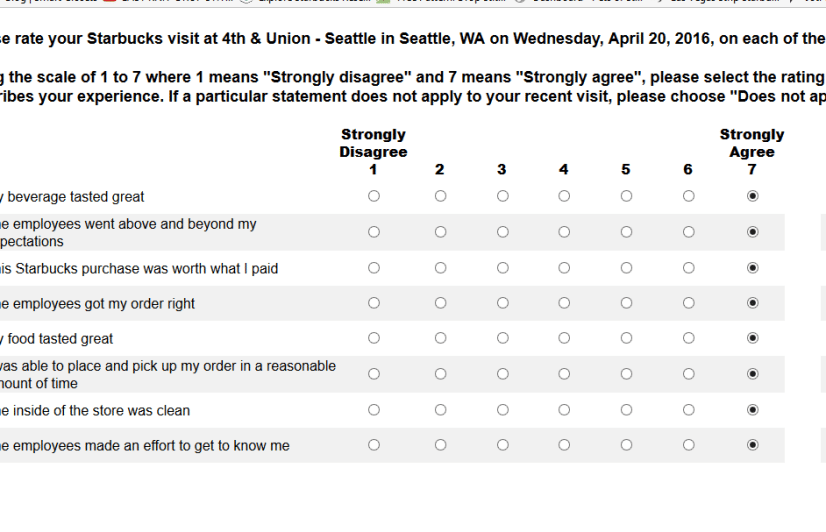Choose 4 for employees went above and beyond
This screenshot has width=826, height=532.
coord(564,232)
